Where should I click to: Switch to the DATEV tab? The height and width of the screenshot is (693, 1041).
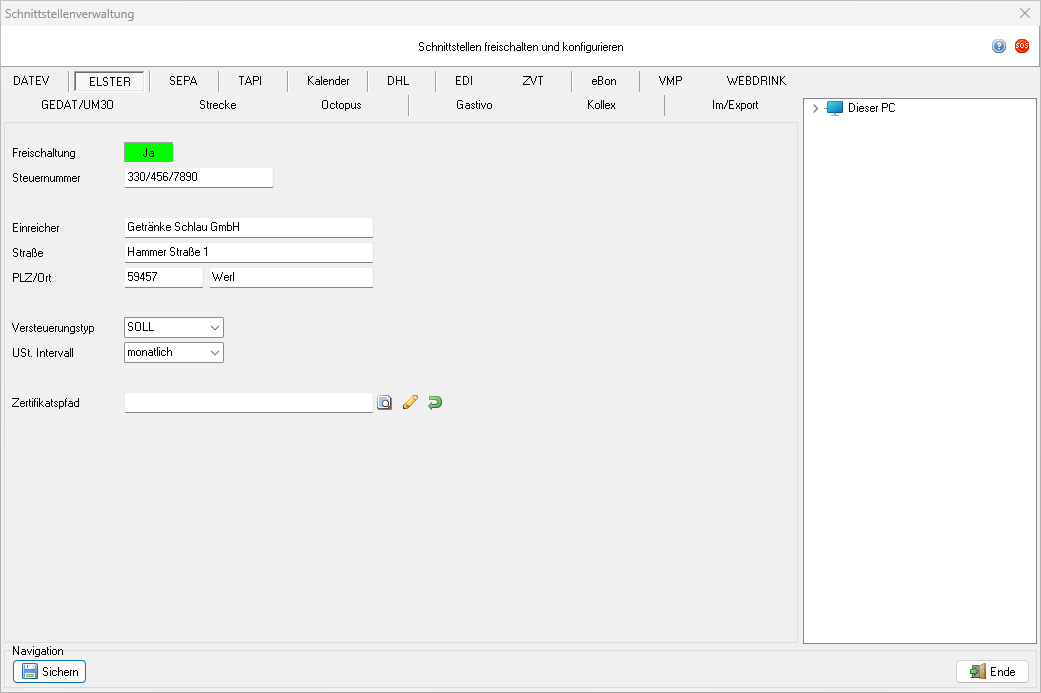coord(31,81)
